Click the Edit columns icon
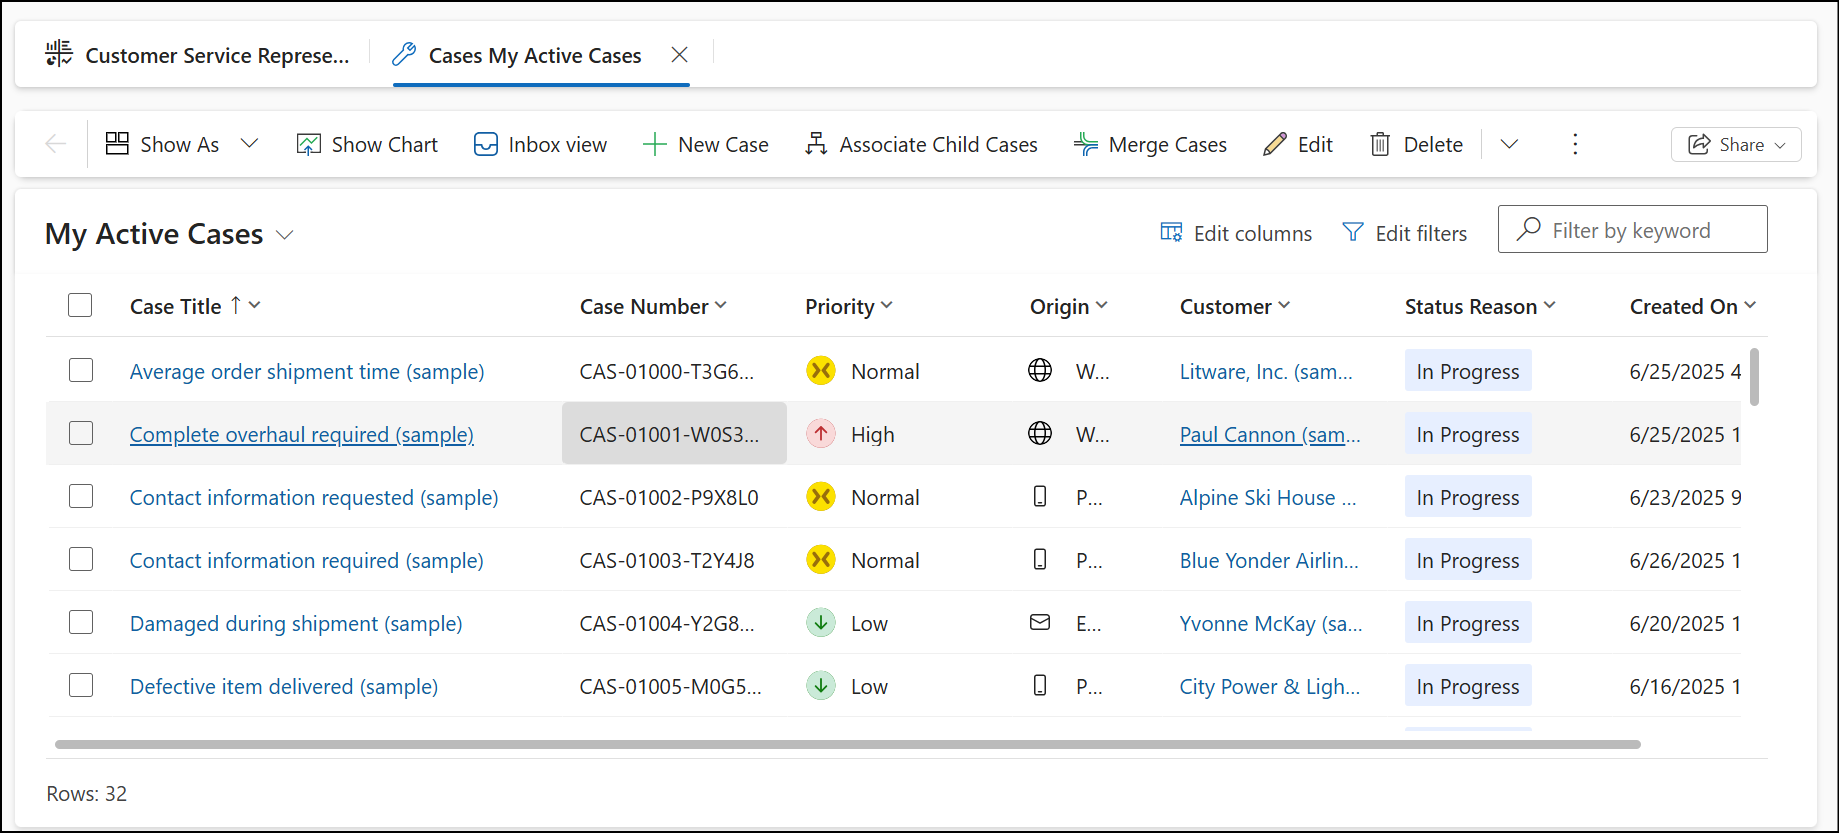1839x833 pixels. 1171,232
